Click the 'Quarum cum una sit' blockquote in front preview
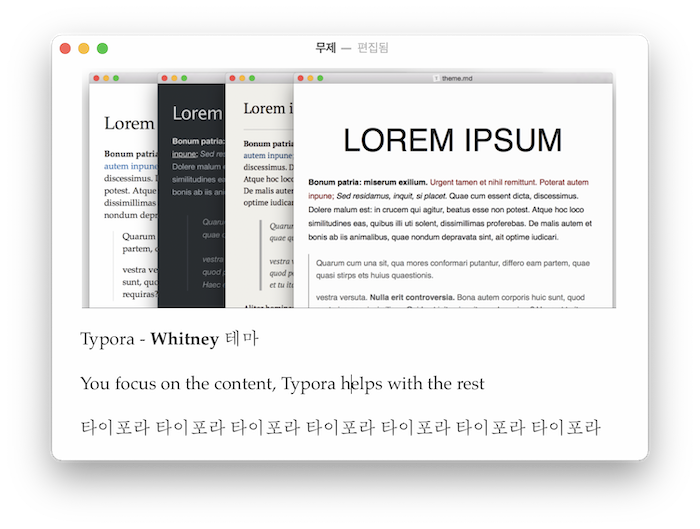Viewport: 700px width, 529px height. [453, 269]
